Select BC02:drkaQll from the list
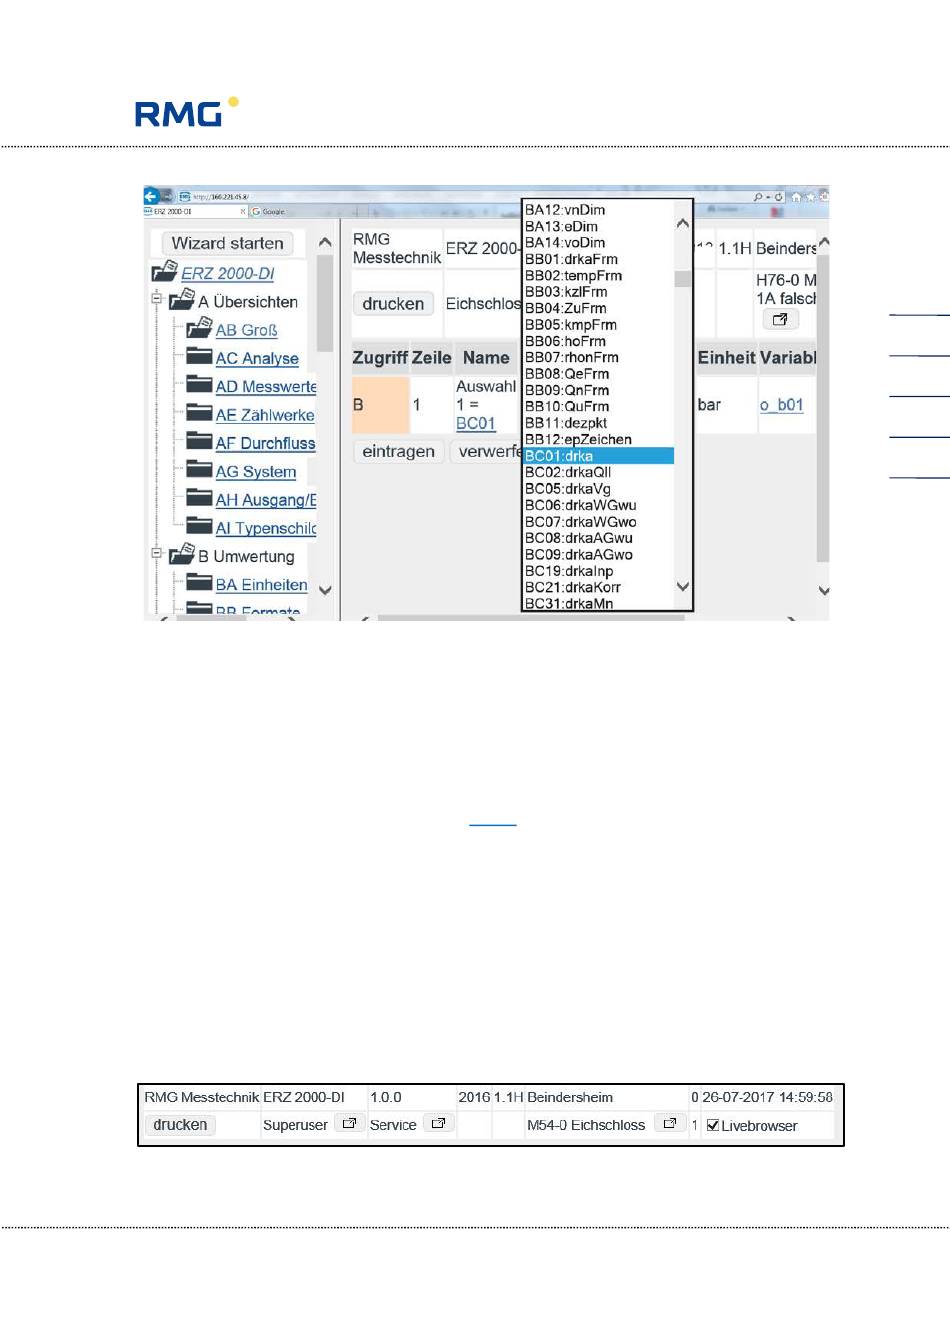Viewport: 950px width, 1344px height. coord(599,472)
